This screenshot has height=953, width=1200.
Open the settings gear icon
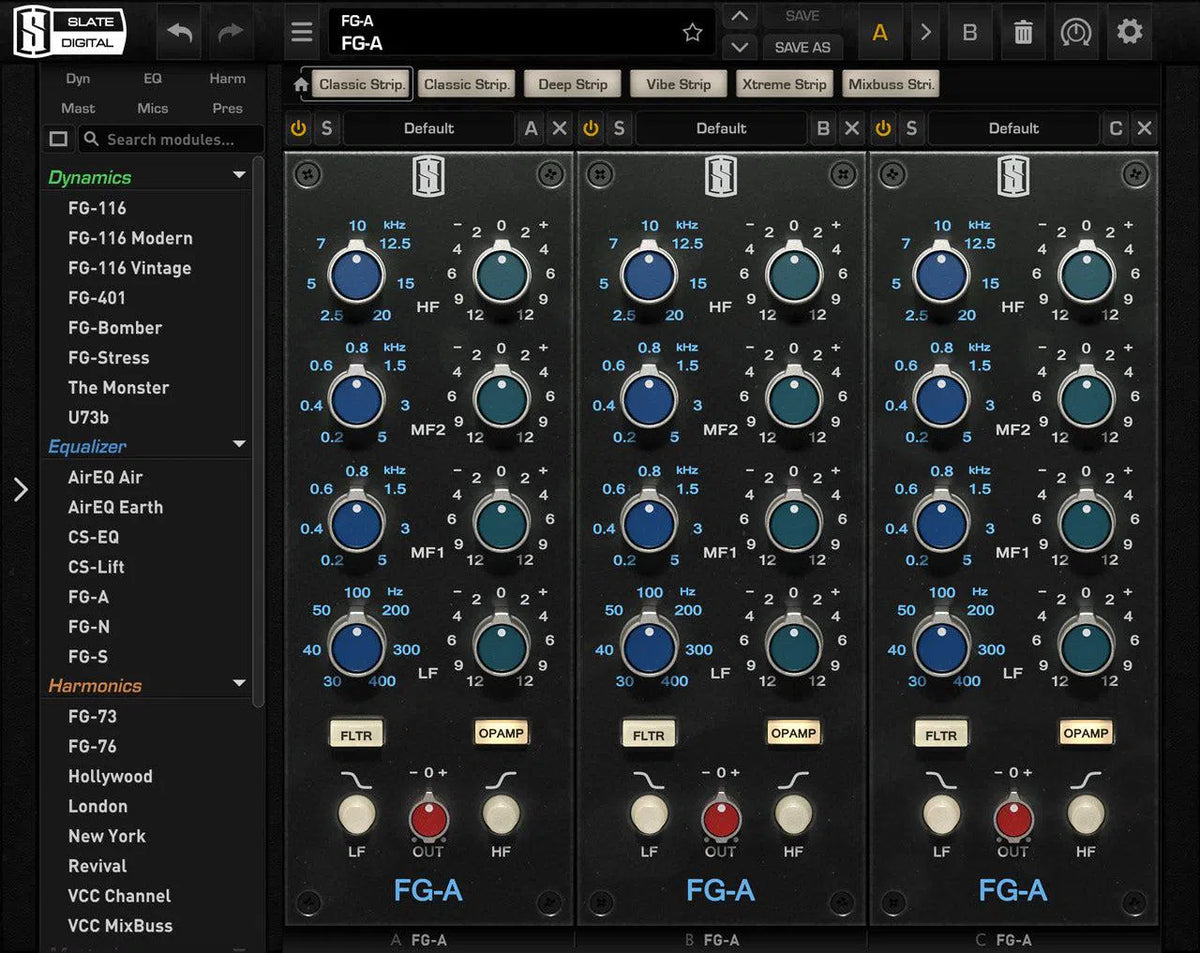[1129, 31]
